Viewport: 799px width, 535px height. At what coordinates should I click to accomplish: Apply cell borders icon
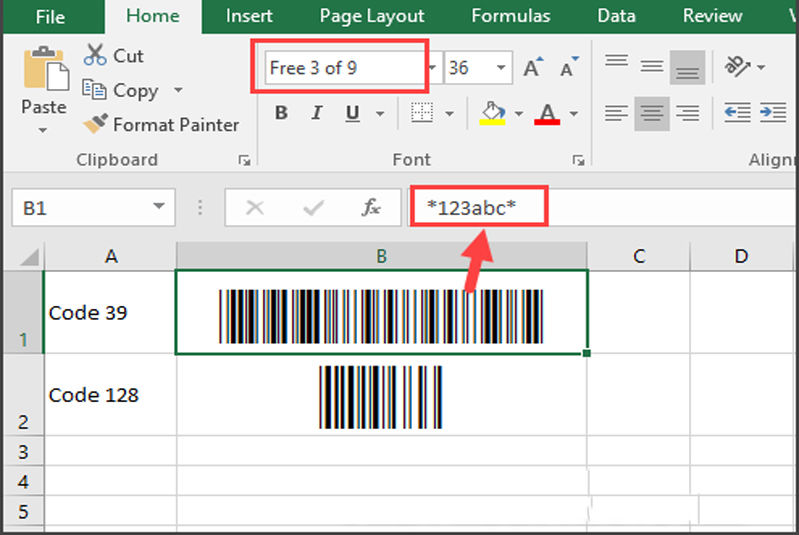(422, 113)
